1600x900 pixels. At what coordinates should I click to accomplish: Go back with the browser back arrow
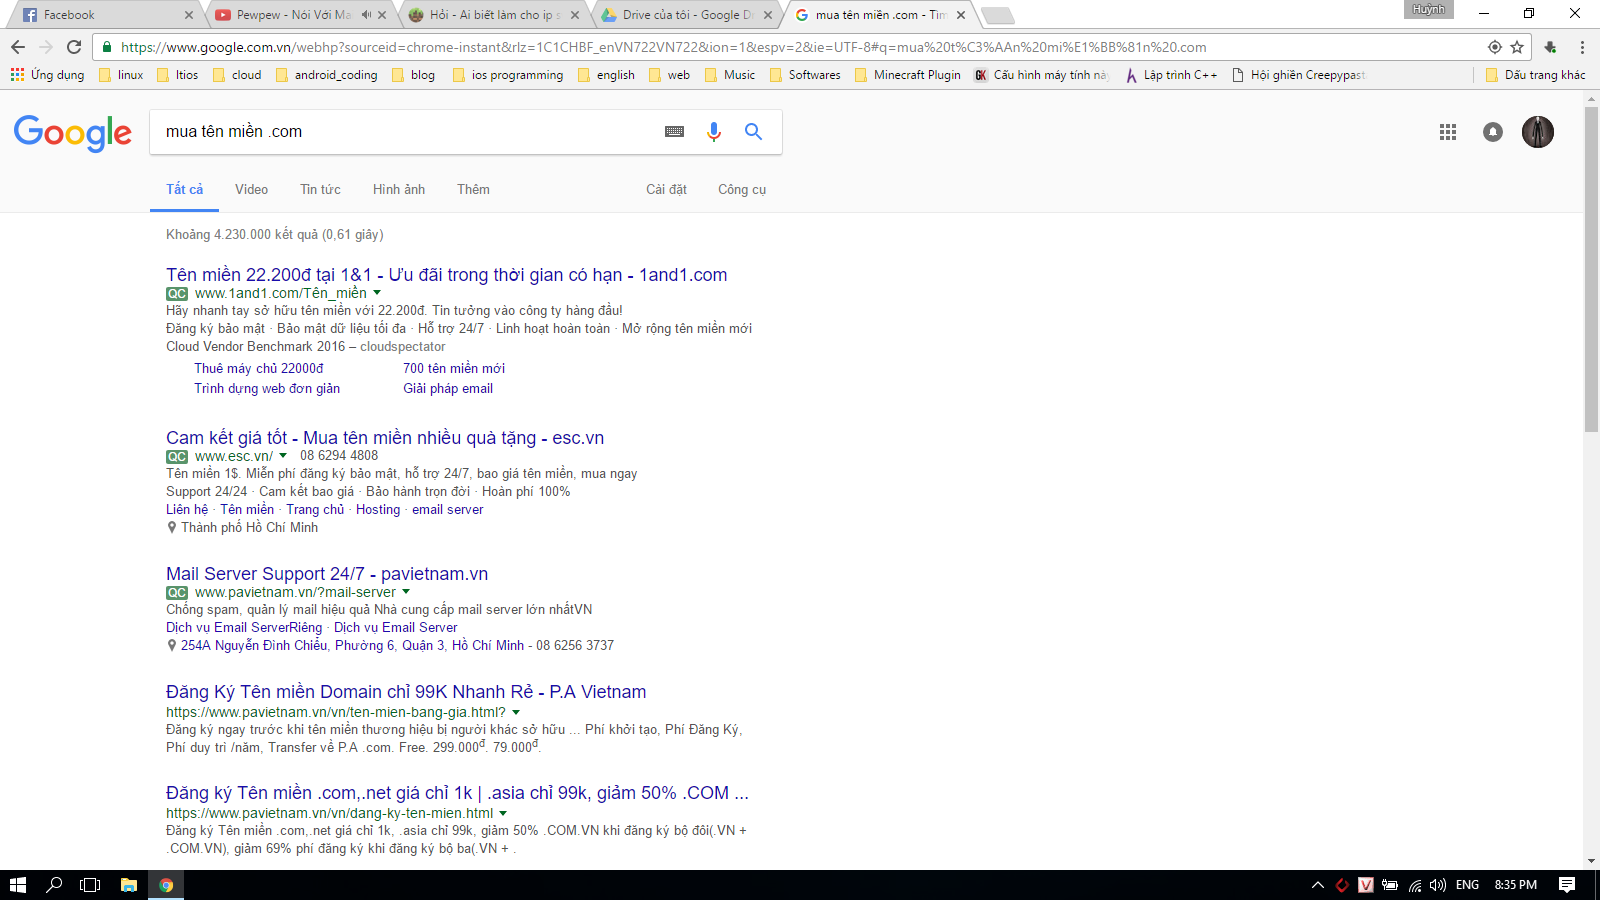click(x=18, y=47)
